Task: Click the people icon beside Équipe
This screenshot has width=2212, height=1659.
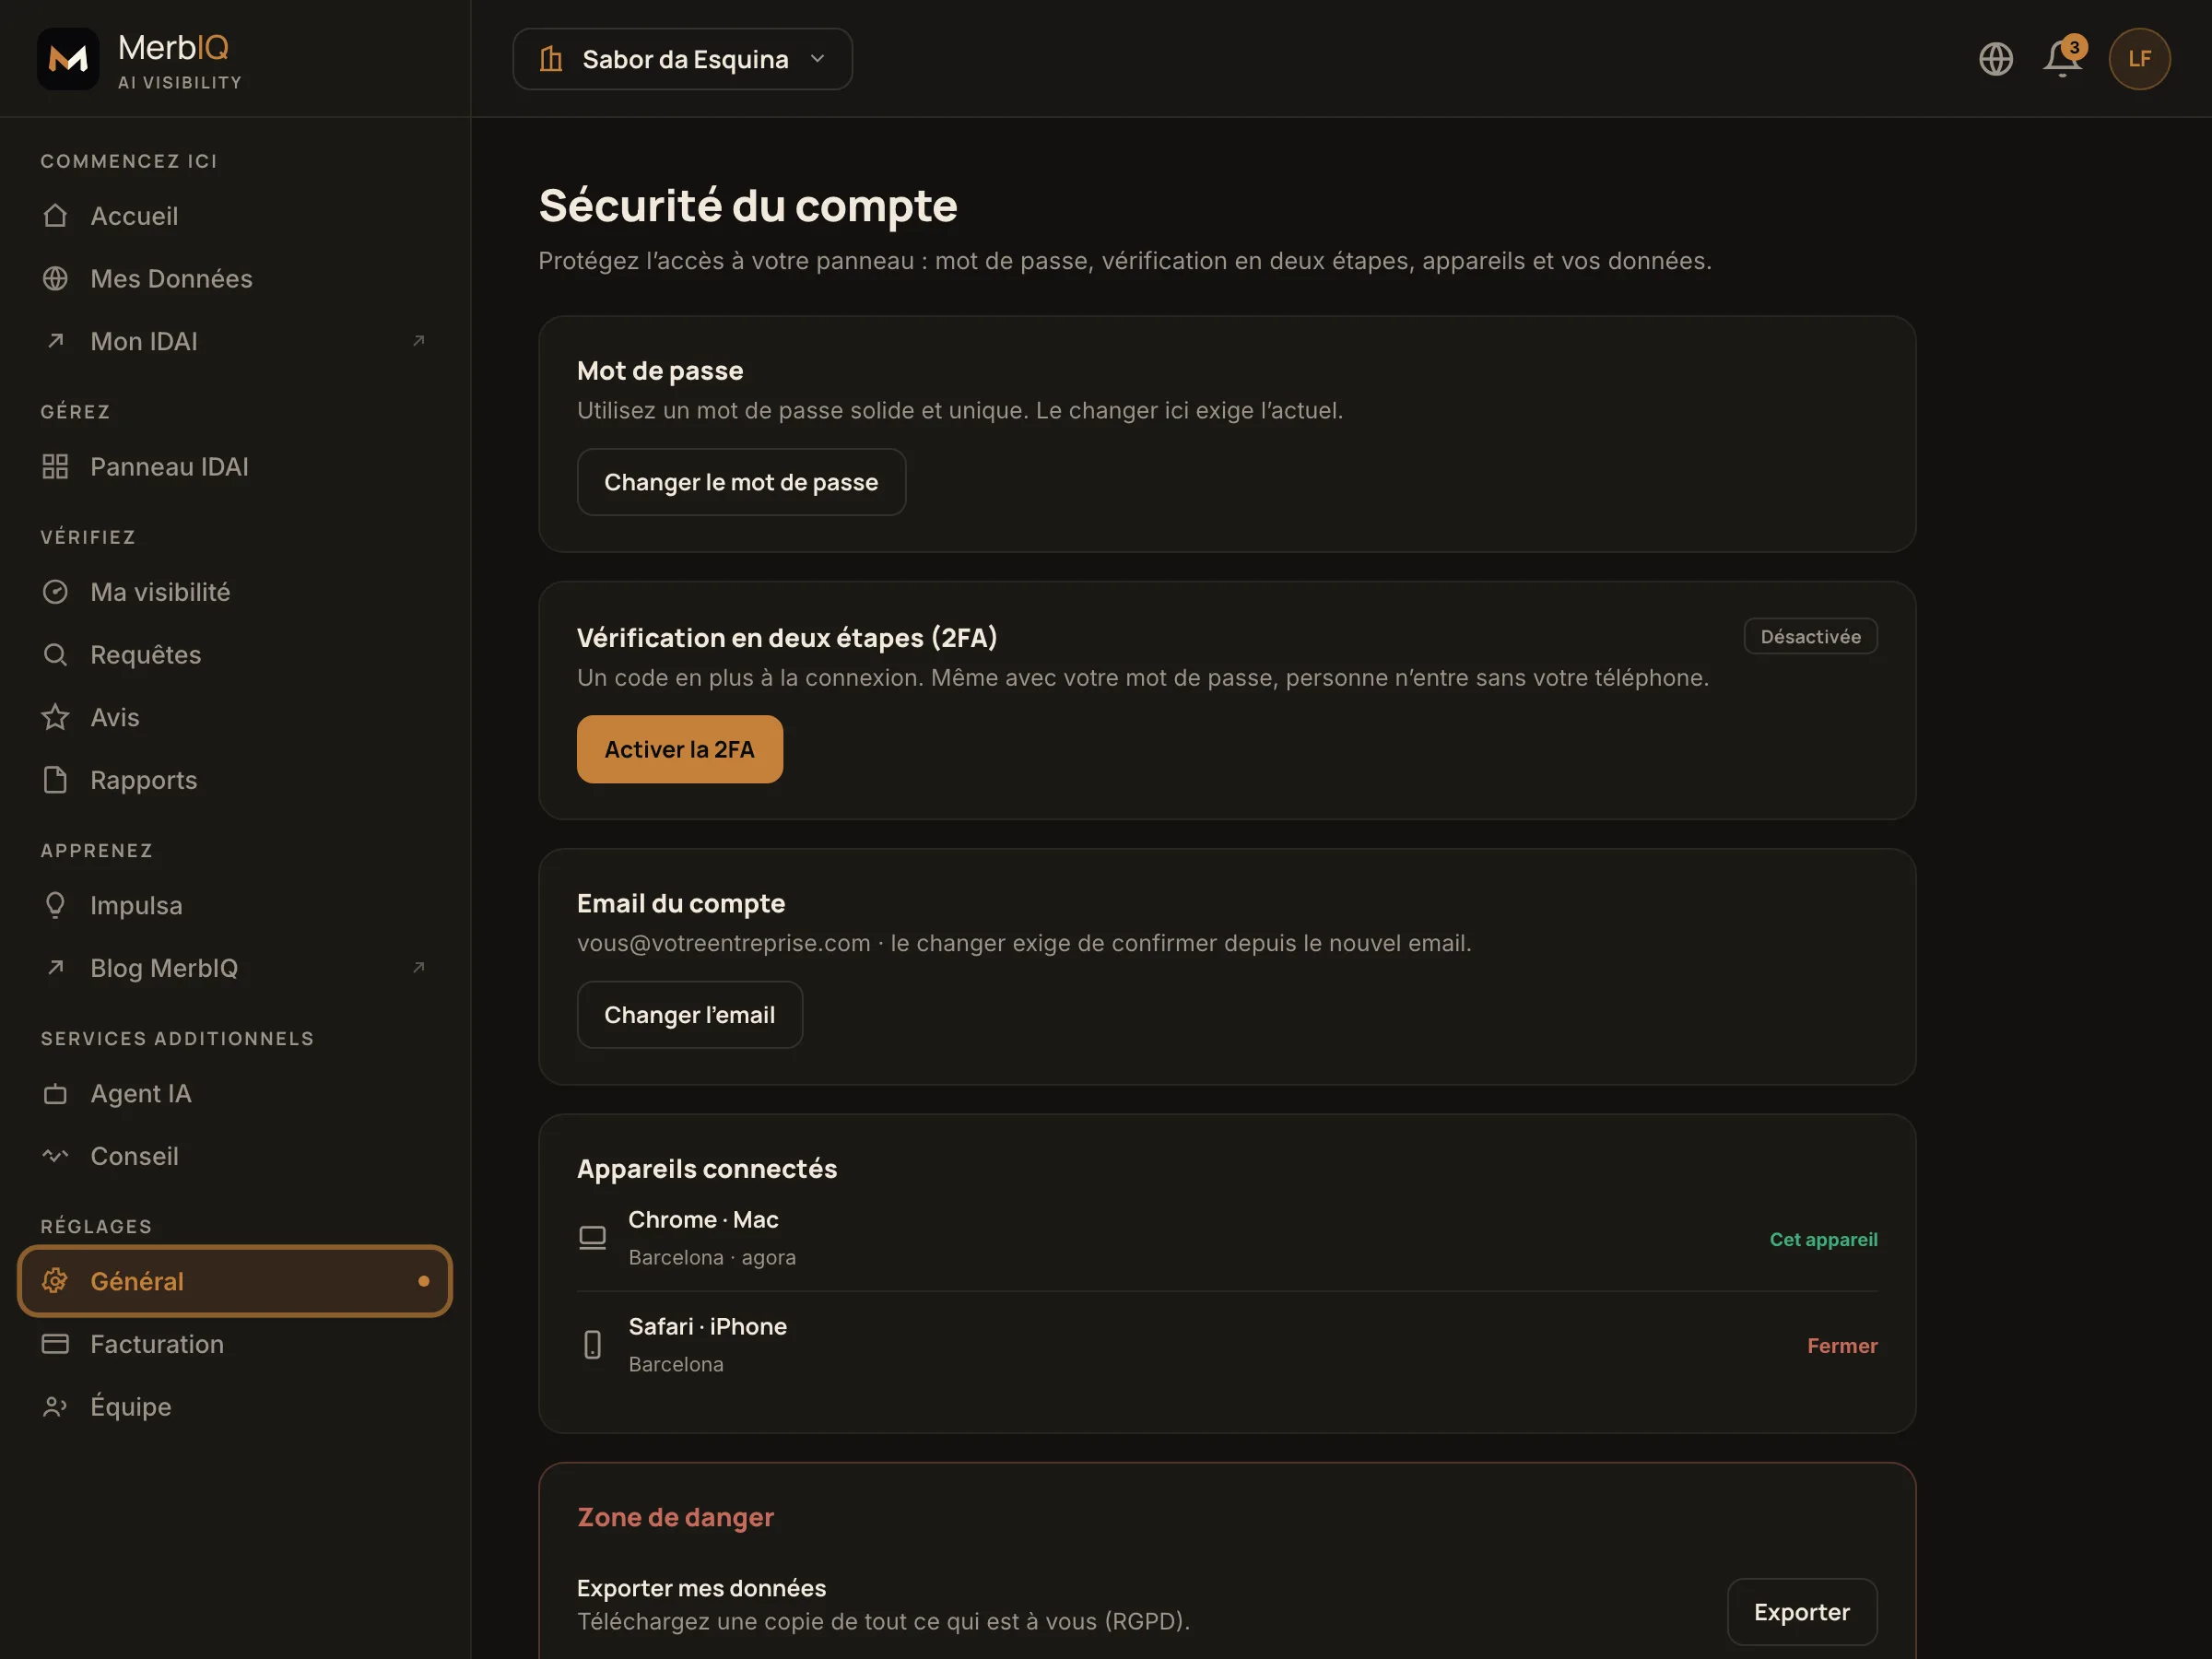Action: (55, 1407)
